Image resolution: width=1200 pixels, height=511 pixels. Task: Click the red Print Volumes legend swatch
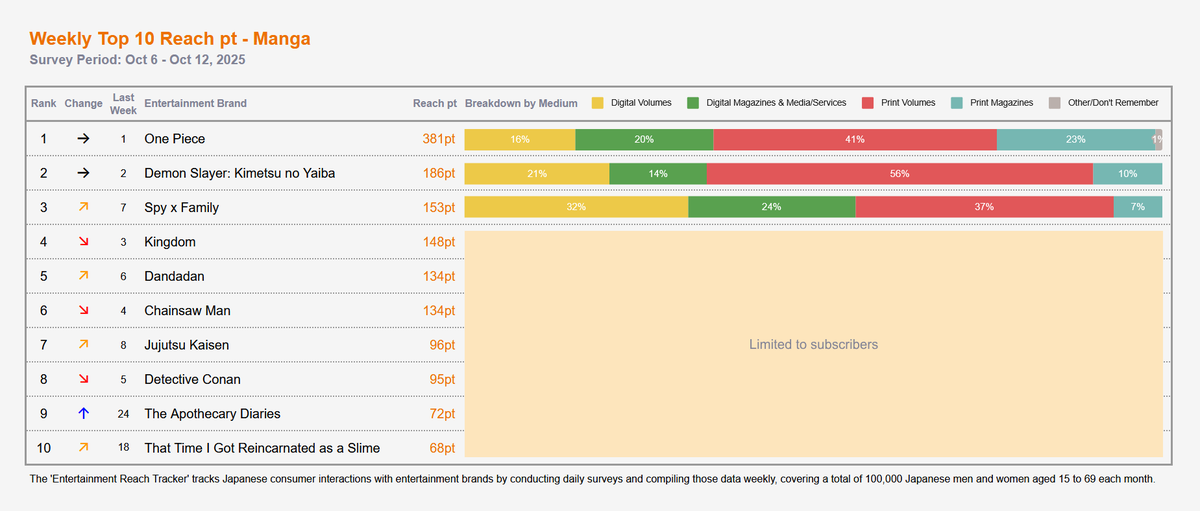click(868, 103)
